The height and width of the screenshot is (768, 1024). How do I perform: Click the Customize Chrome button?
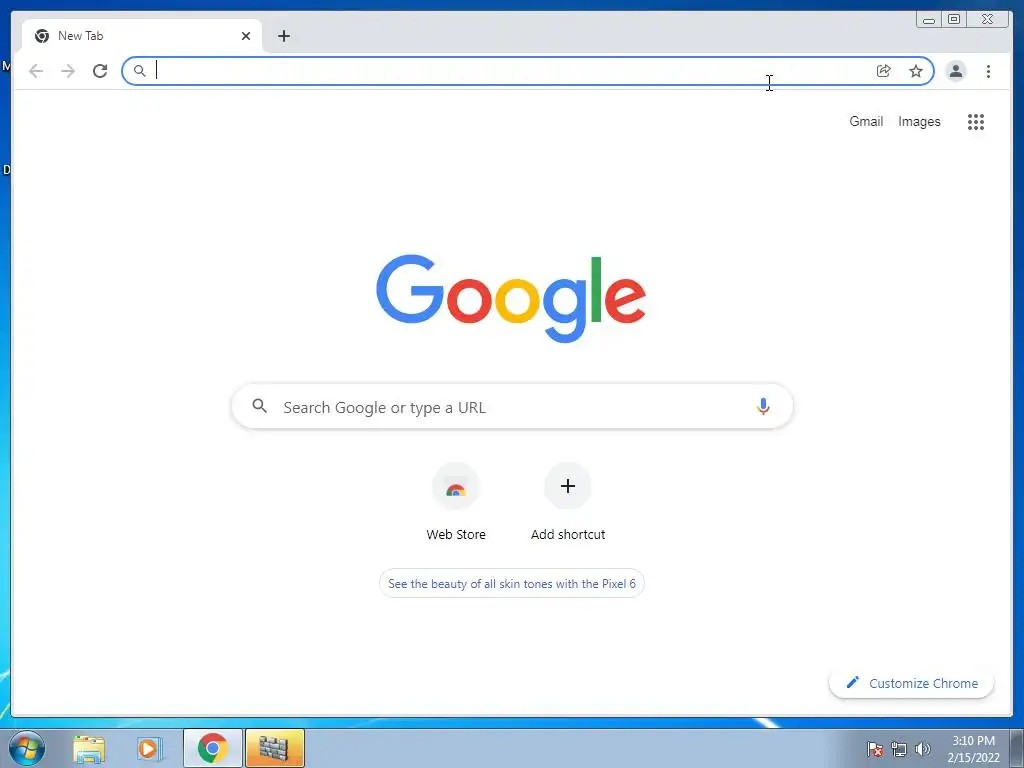pyautogui.click(x=912, y=683)
